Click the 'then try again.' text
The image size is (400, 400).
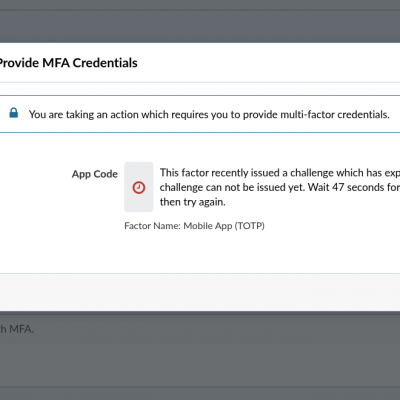(x=193, y=202)
